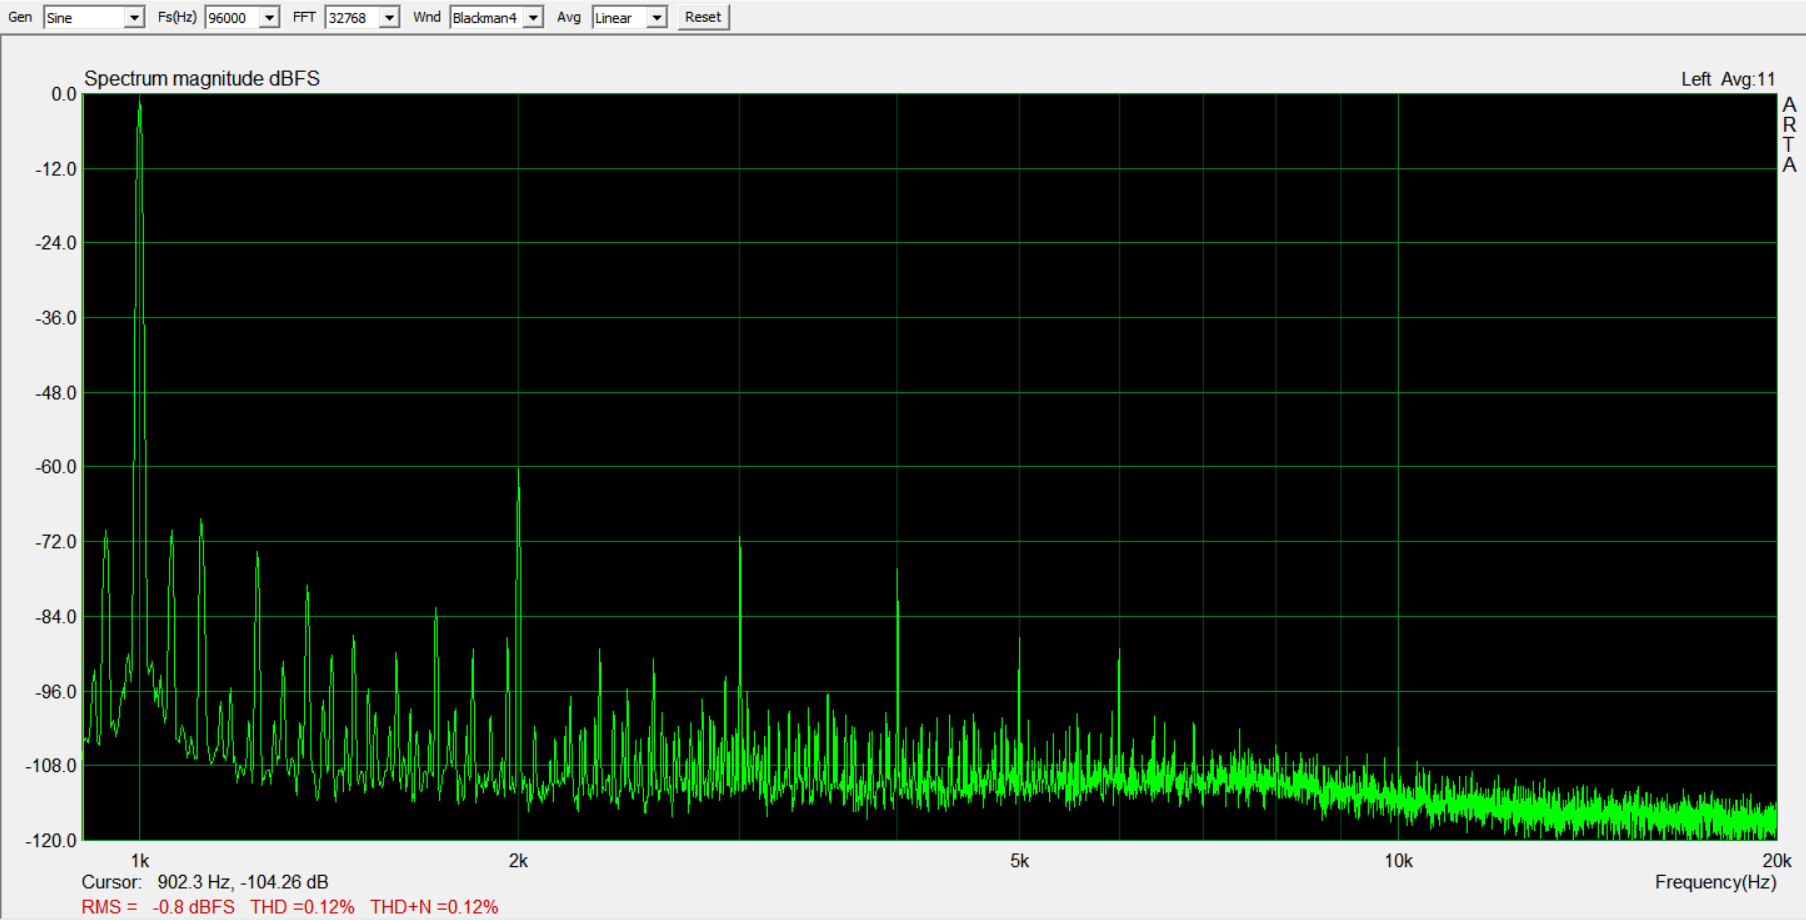Click the 'Spectrum magnitude dBFS' title

202,79
